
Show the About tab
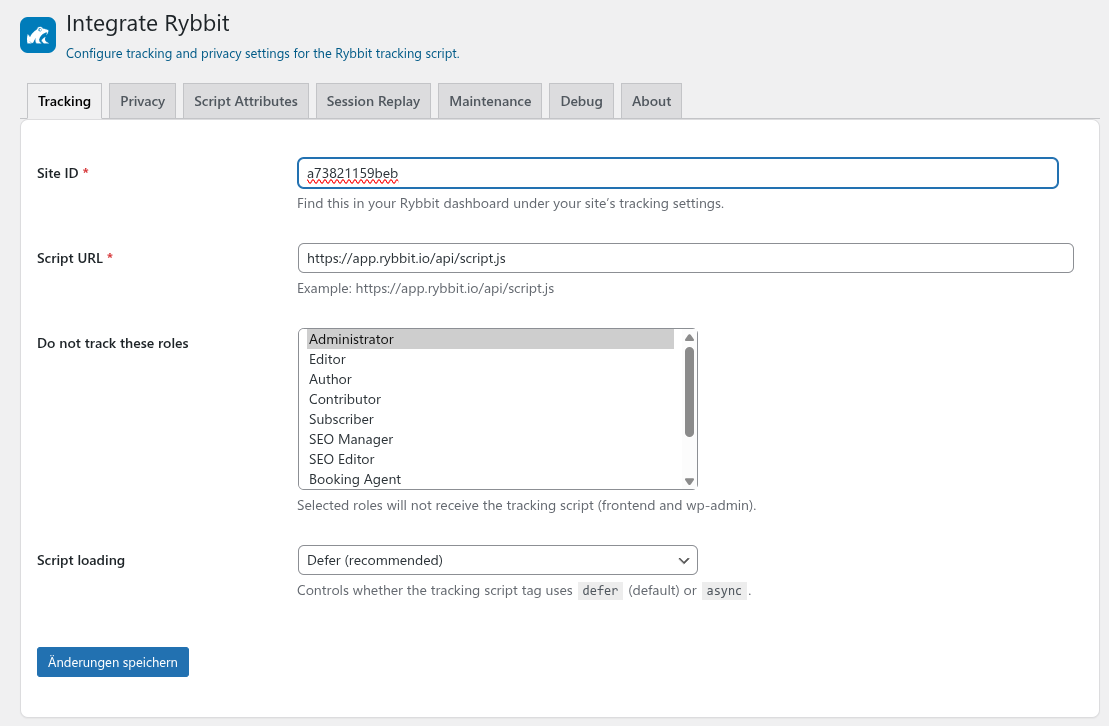(651, 101)
